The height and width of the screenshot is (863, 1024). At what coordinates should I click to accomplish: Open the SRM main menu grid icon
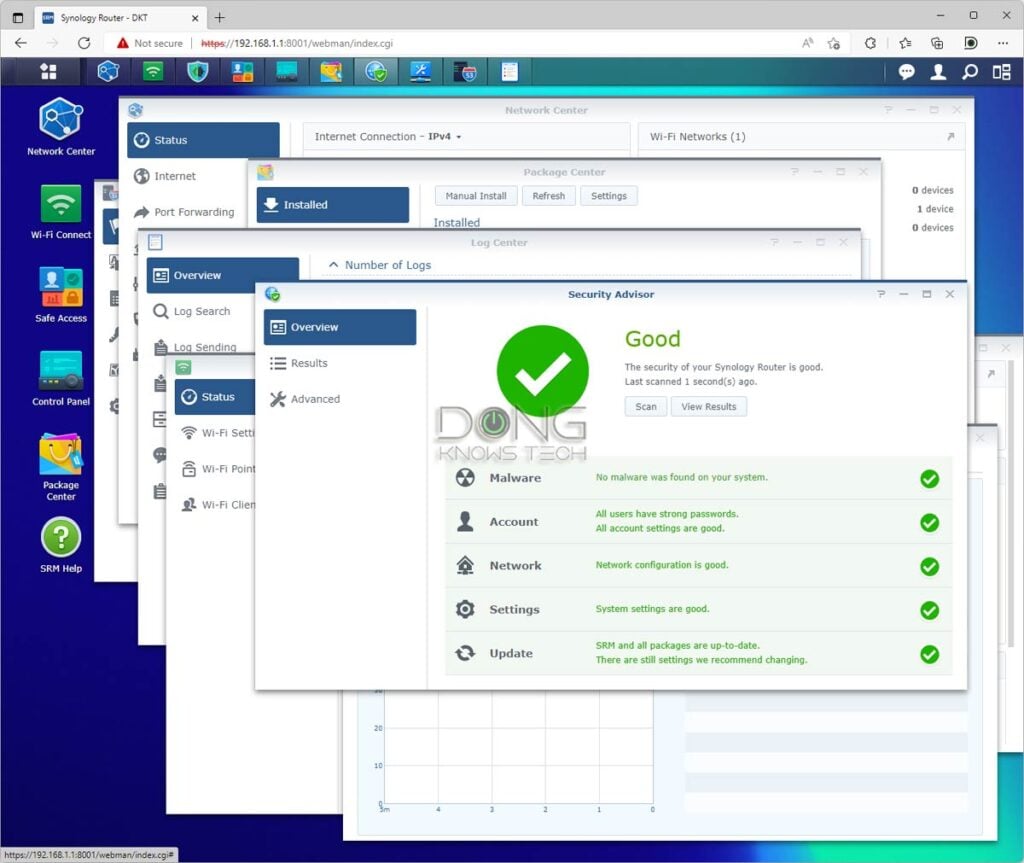[x=48, y=71]
